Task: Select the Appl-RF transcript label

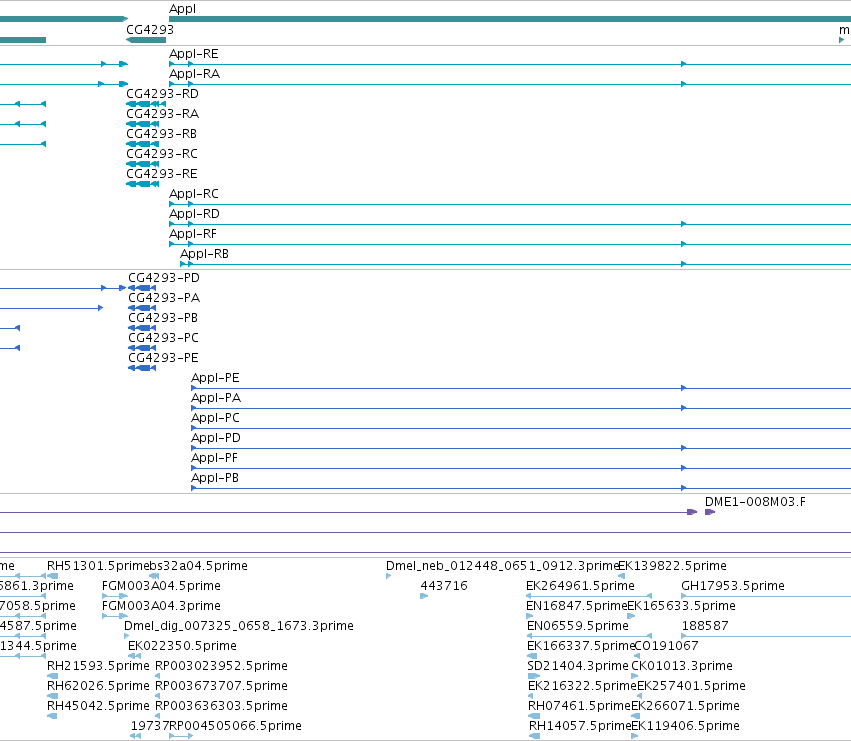Action: click(193, 235)
